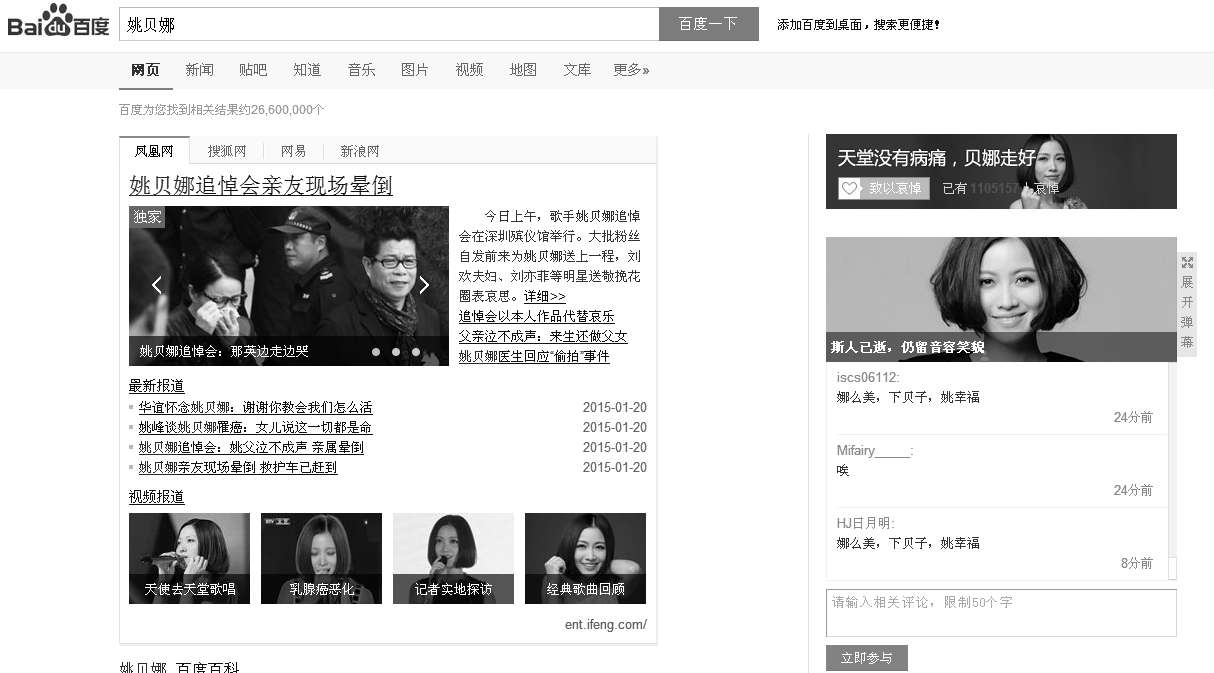Play video thumbnail 天使去天堂歌唱
Screen dimensions: 1214x673
click(x=189, y=558)
